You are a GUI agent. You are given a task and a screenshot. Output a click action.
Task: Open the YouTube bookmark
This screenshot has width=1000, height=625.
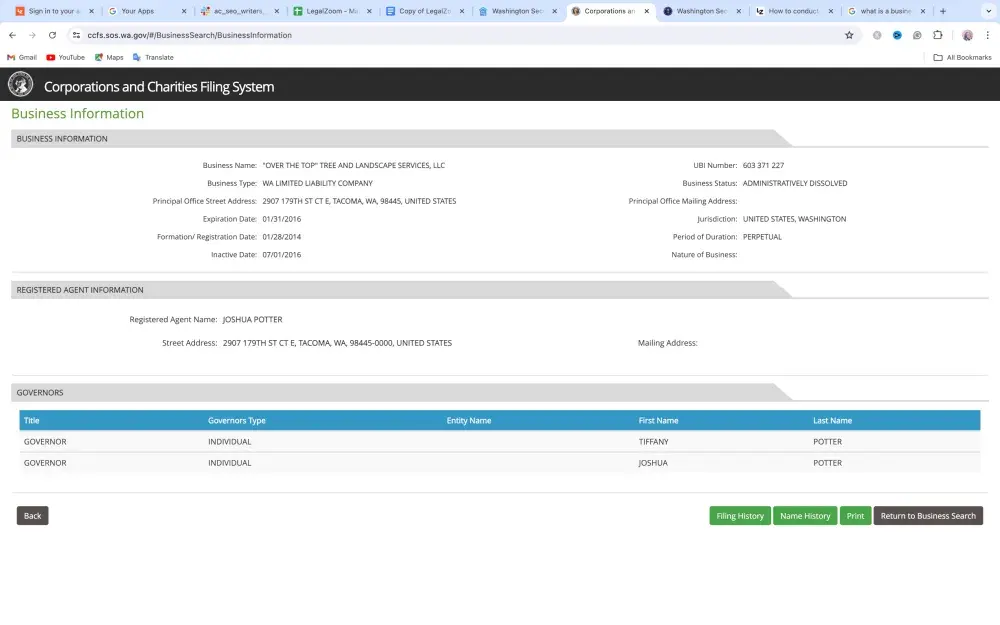65,57
